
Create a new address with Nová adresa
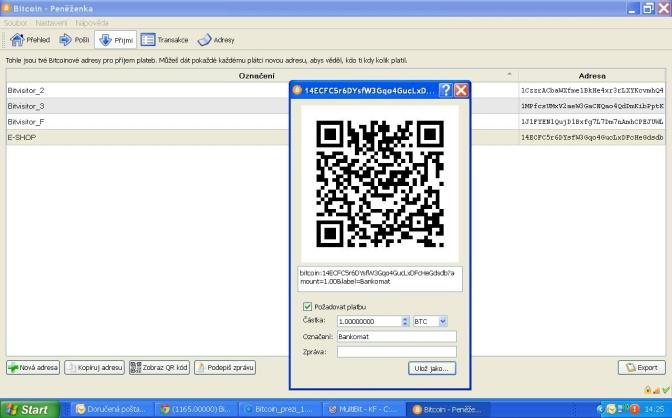[x=33, y=367]
